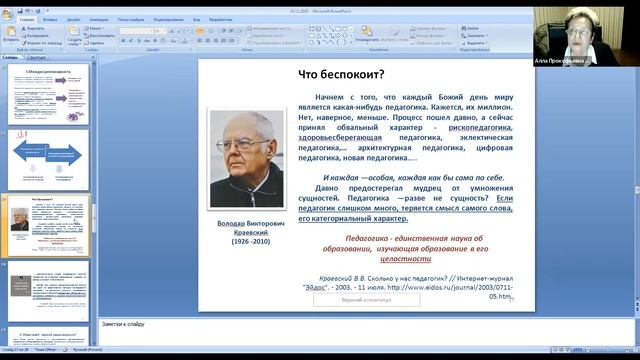640x360 pixels.
Task: Clear all formatting with eraser button
Action: (x=189, y=31)
